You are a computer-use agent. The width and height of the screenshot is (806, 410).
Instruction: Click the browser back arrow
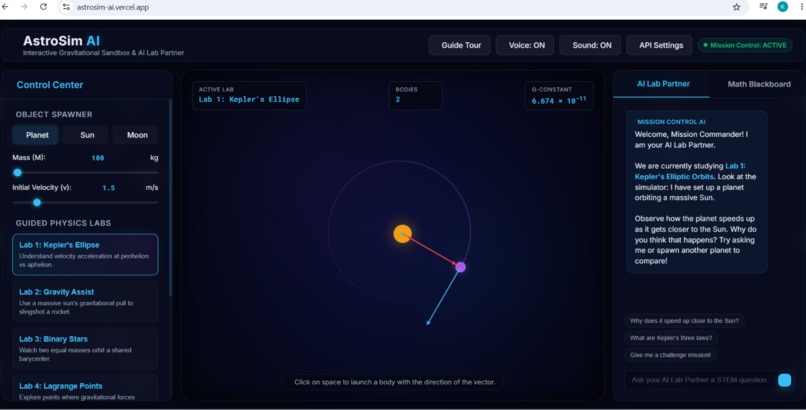pos(5,7)
